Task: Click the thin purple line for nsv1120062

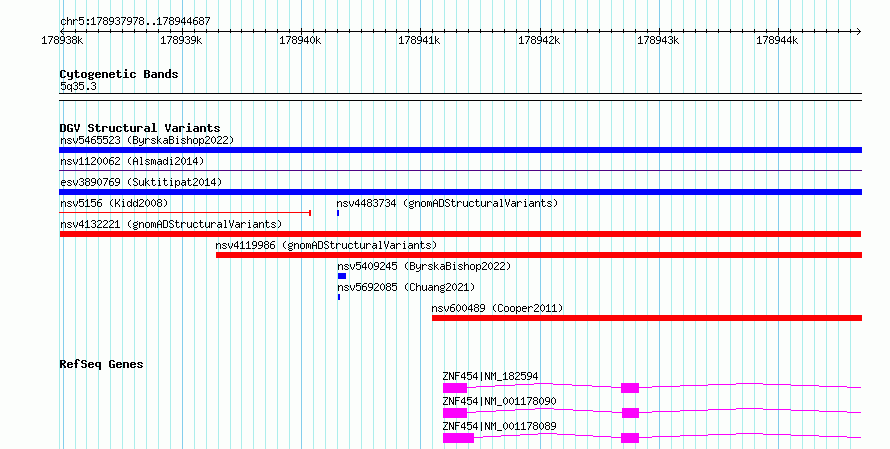Action: pyautogui.click(x=460, y=170)
